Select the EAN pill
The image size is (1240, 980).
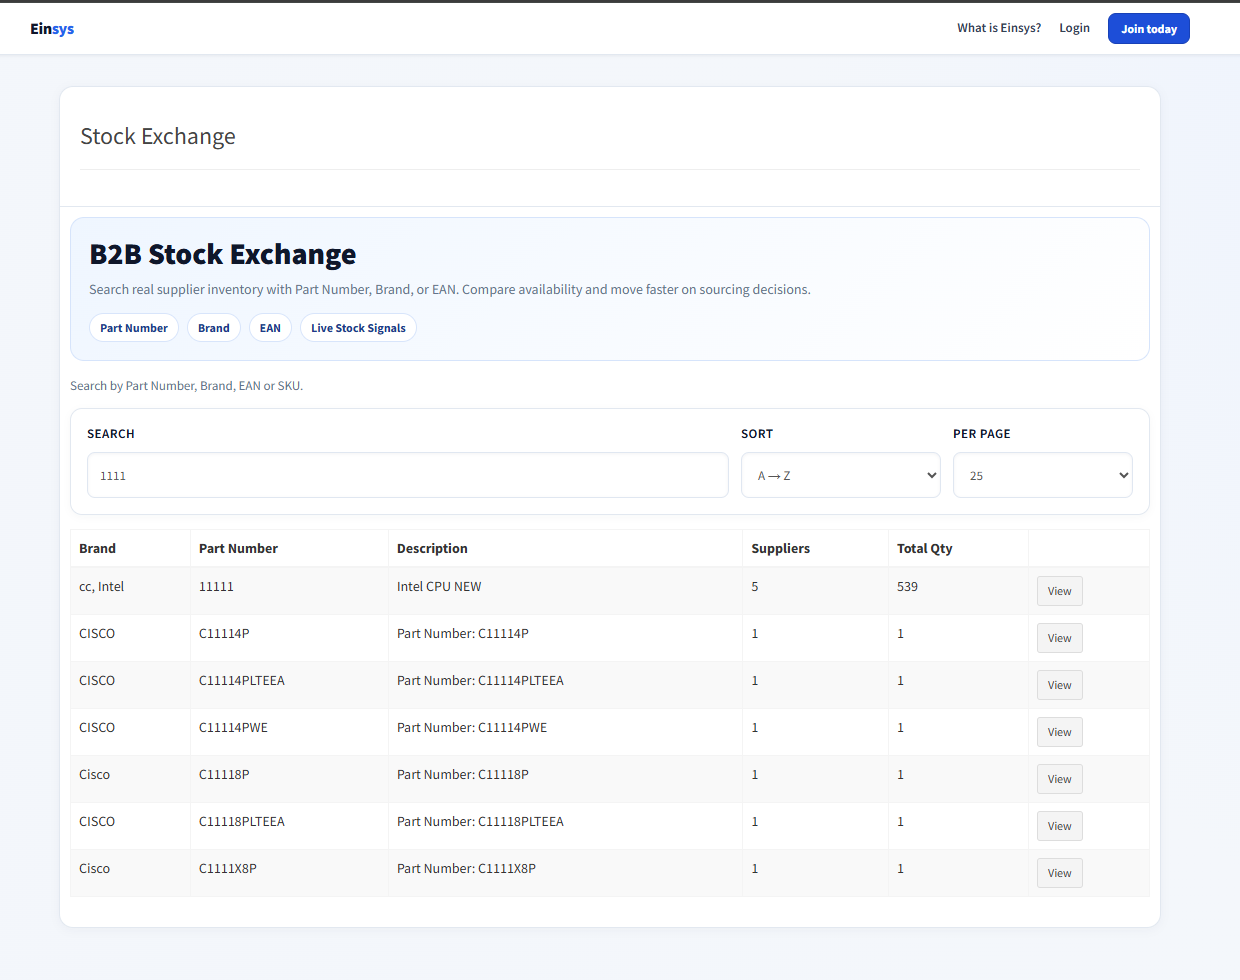click(x=270, y=328)
